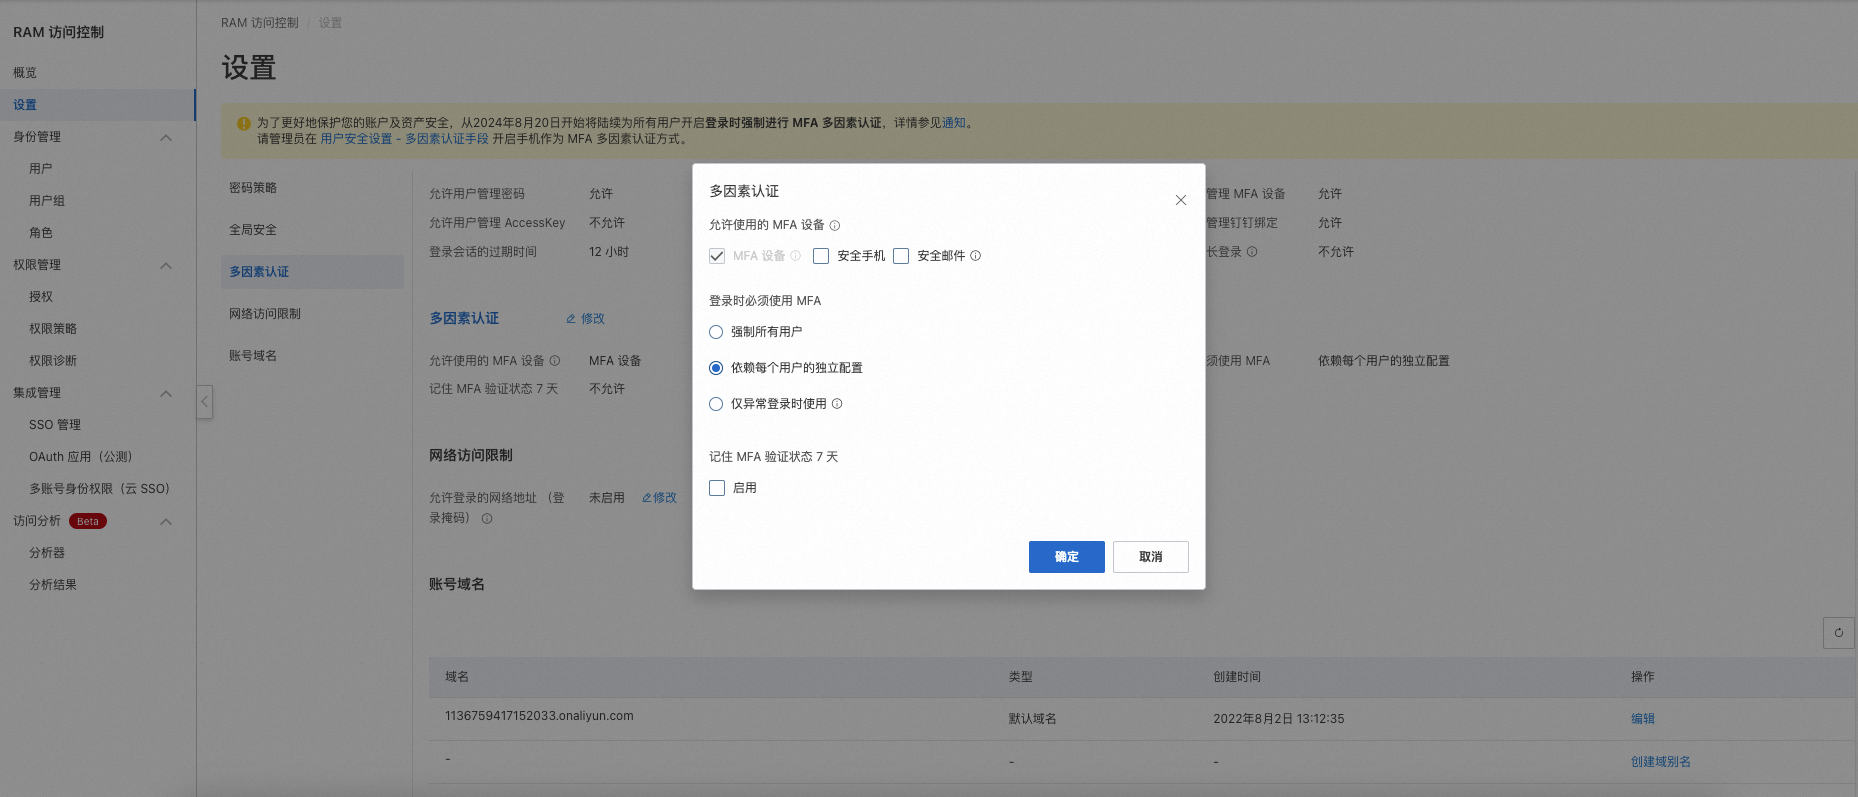Image resolution: width=1858 pixels, height=797 pixels.
Task: Click info icon beside 安全邮件 checkbox
Action: pos(976,256)
